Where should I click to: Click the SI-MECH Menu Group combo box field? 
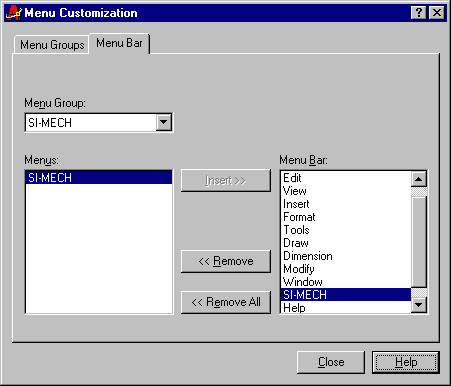[x=99, y=123]
